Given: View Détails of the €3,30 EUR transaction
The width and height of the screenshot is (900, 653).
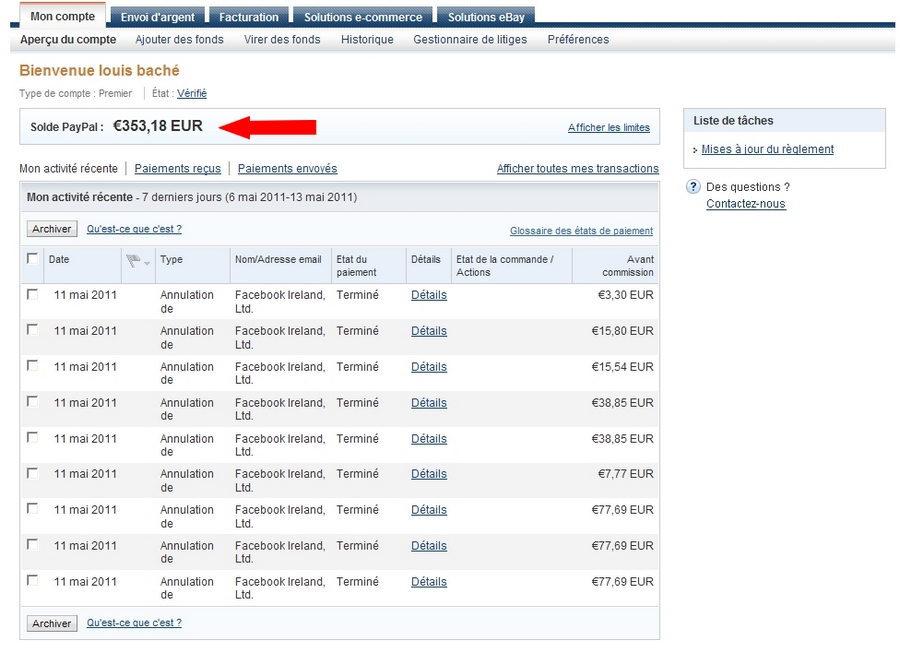Looking at the screenshot, I should pos(428,295).
